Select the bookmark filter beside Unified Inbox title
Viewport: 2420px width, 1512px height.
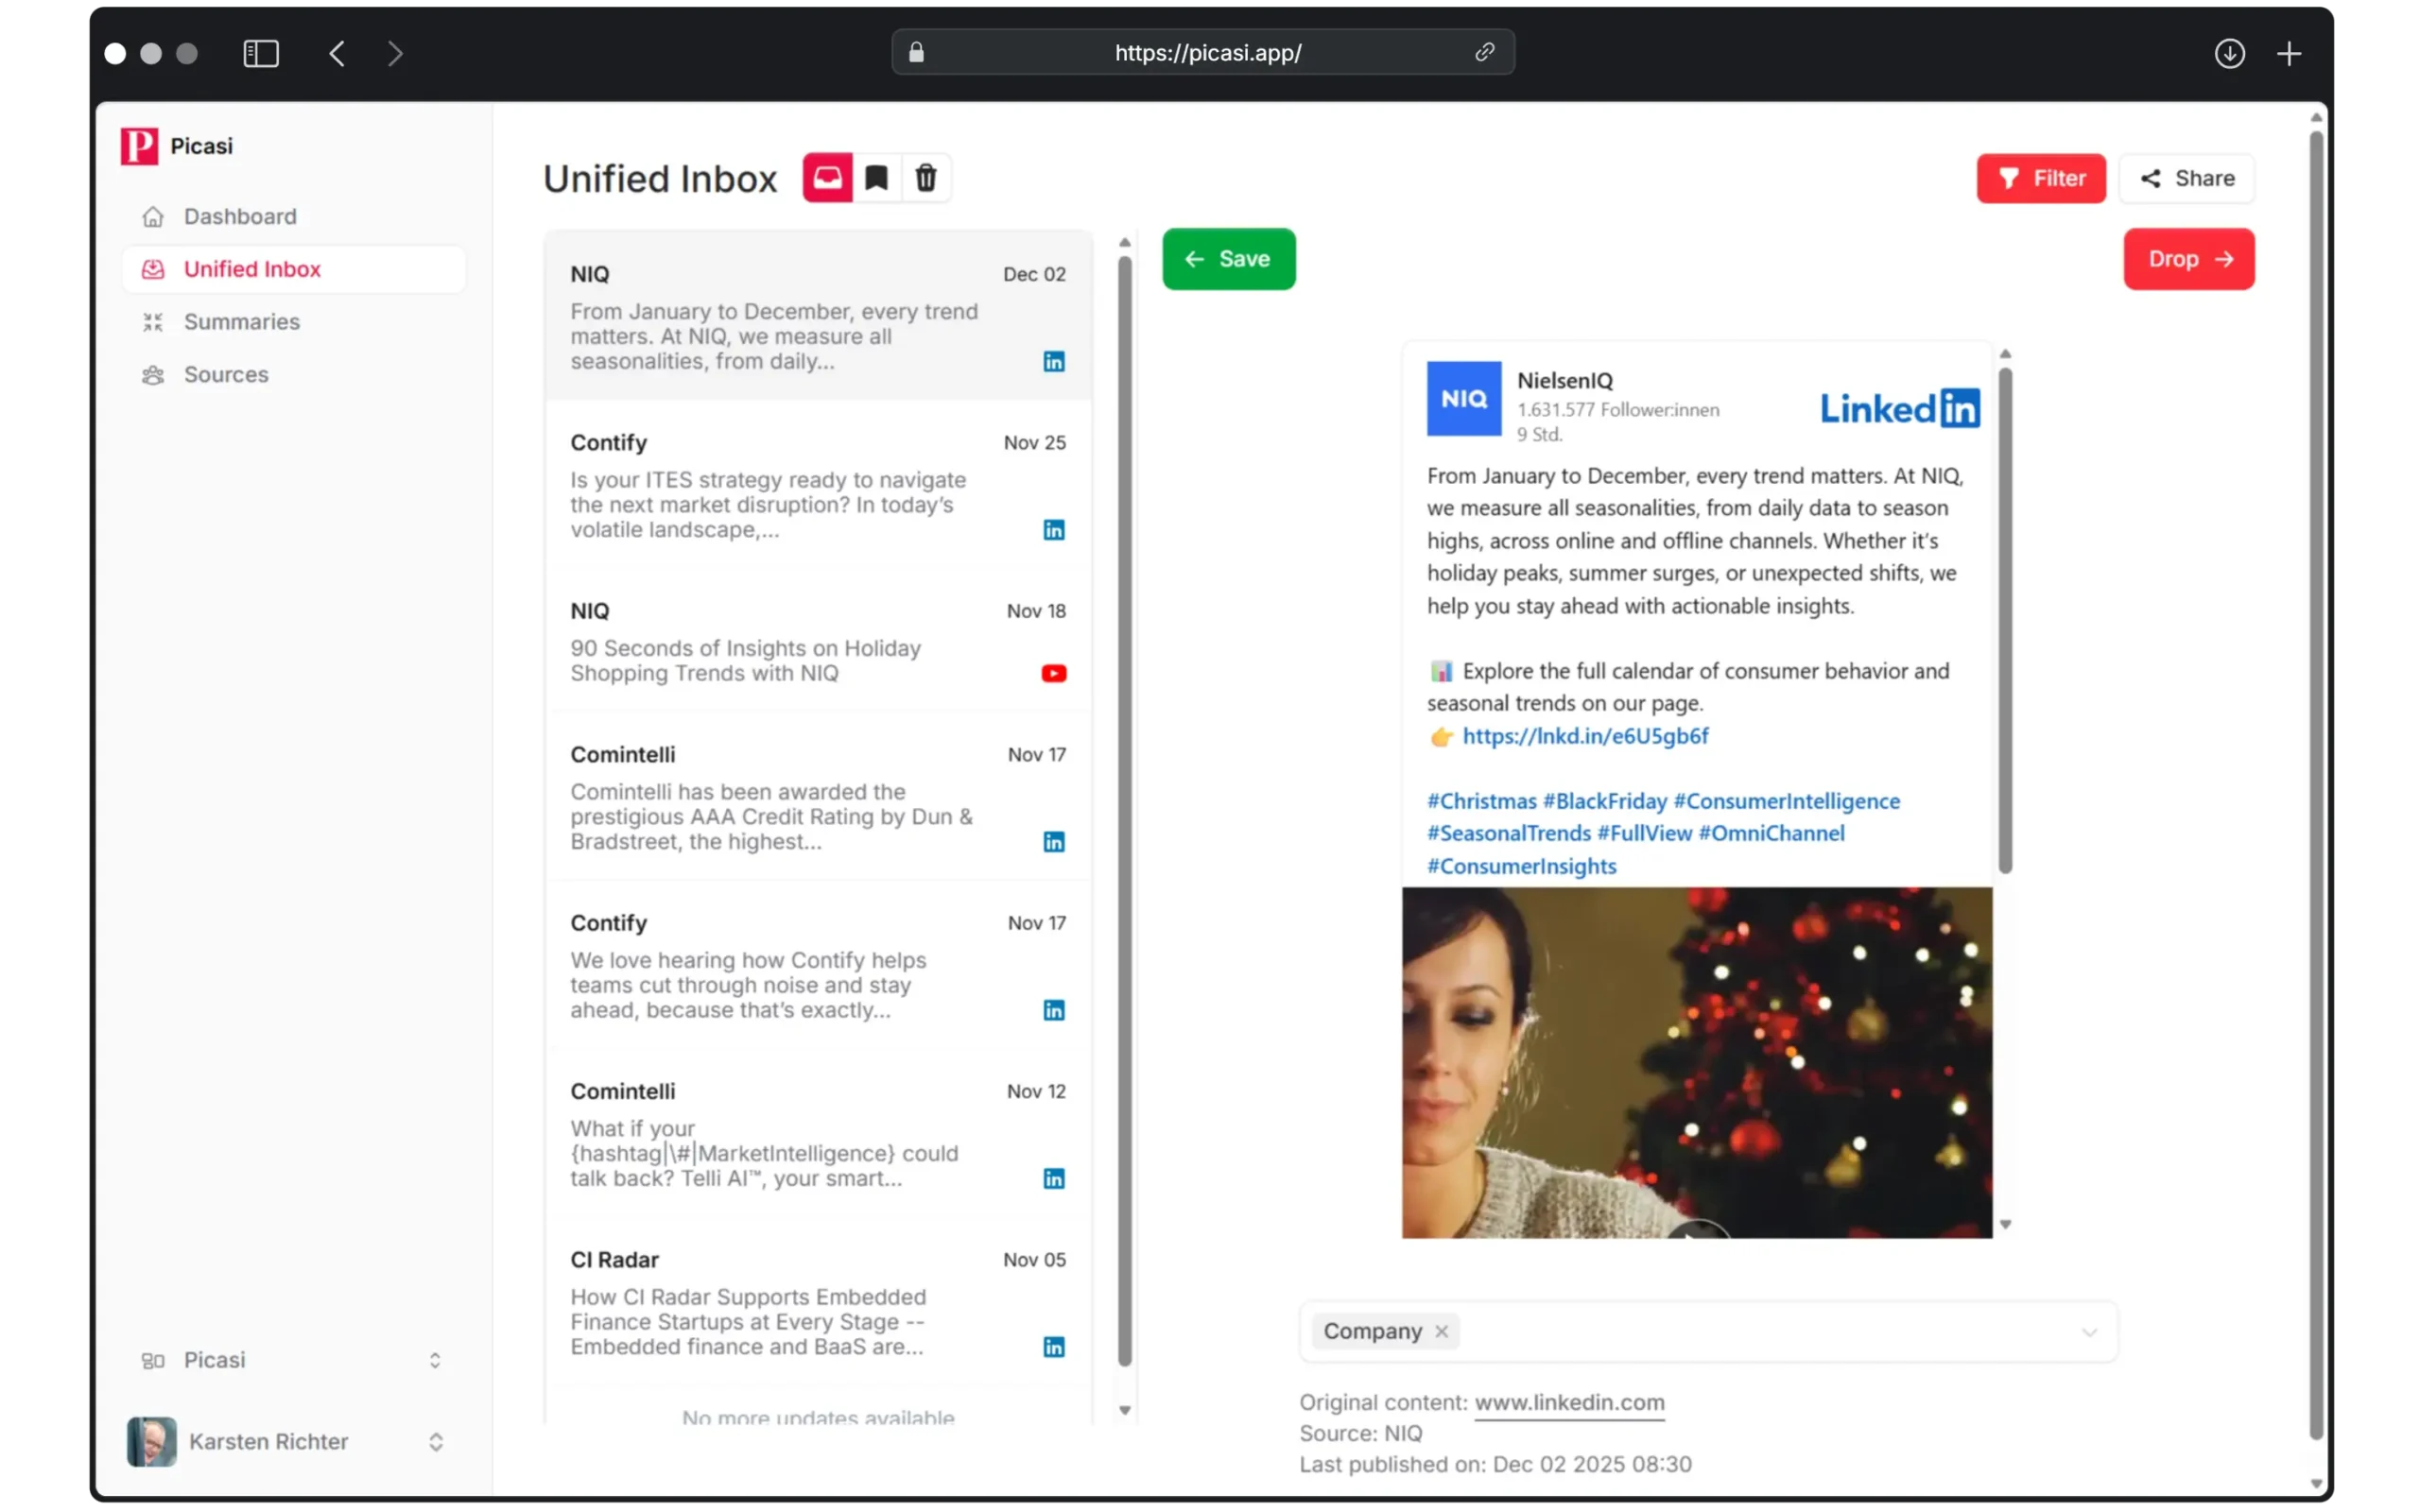click(x=877, y=178)
